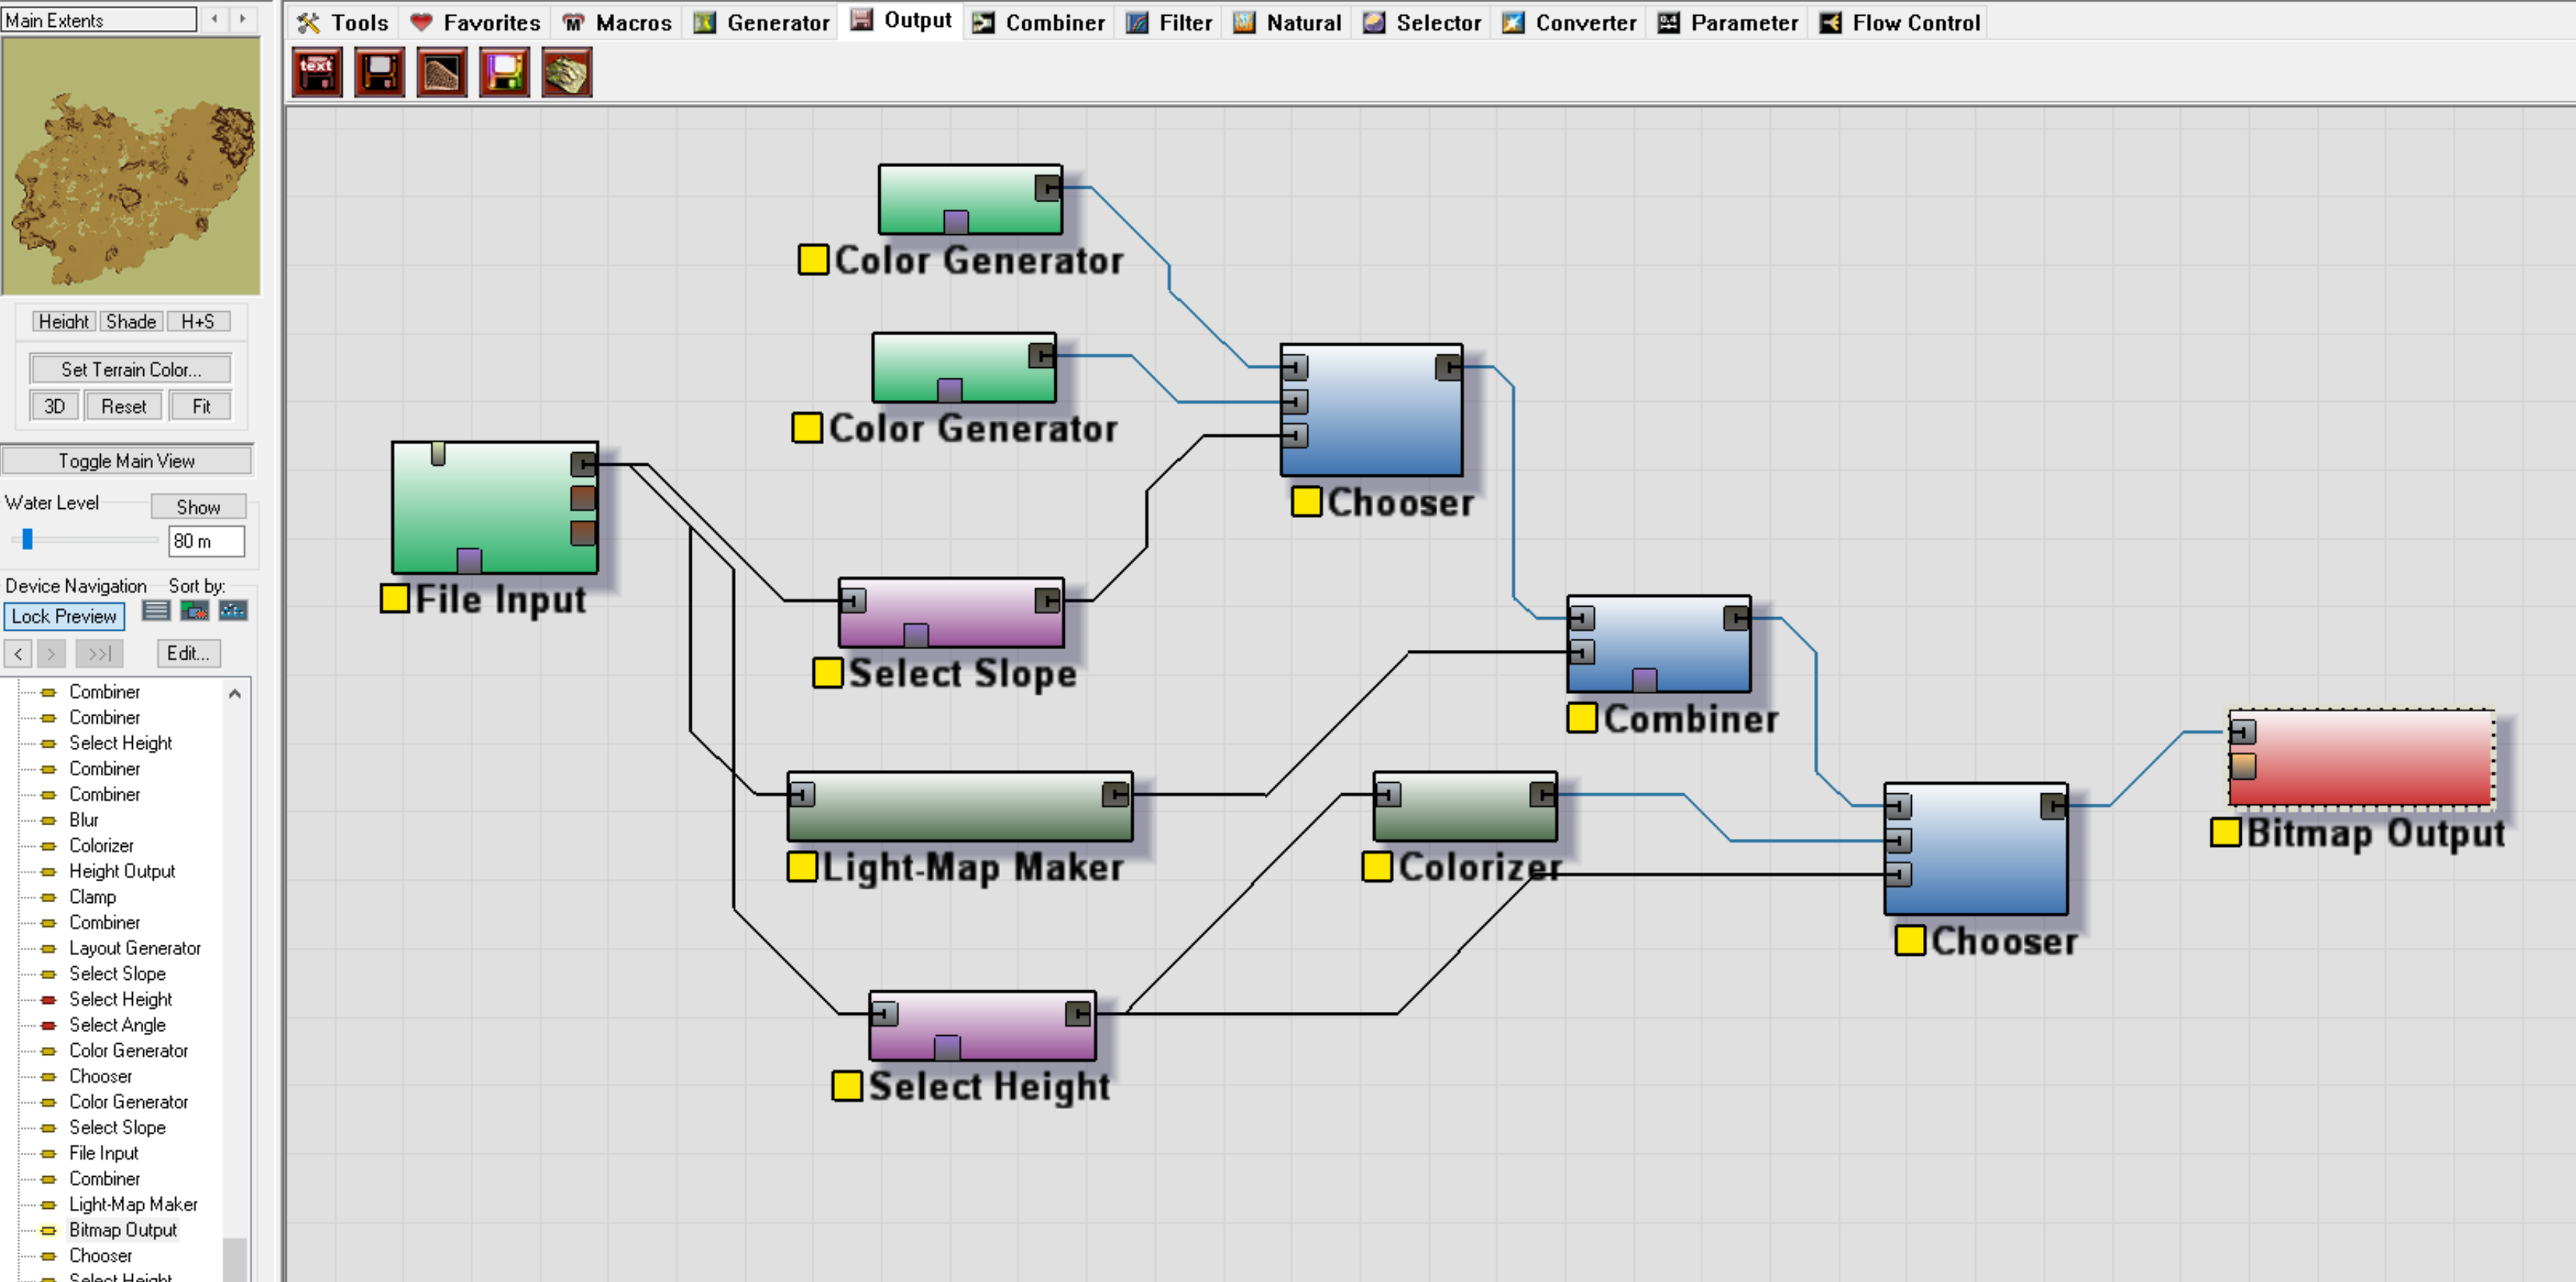Sort devices by list order icon

click(x=156, y=611)
